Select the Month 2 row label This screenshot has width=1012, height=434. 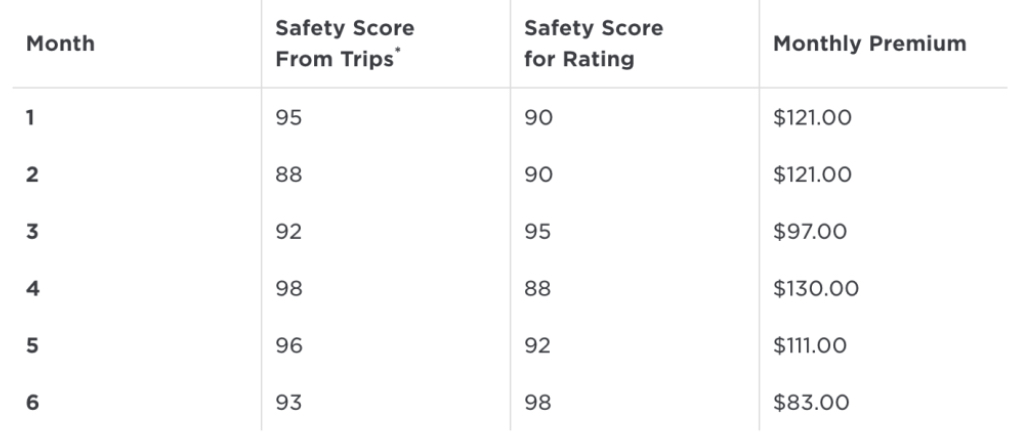(31, 175)
